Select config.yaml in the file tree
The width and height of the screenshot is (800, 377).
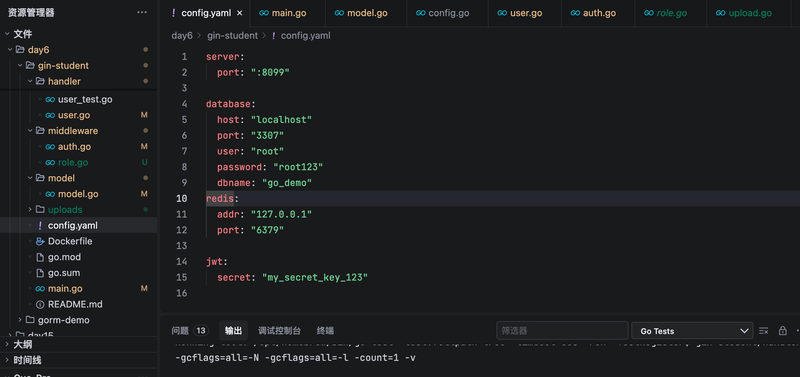(x=73, y=225)
